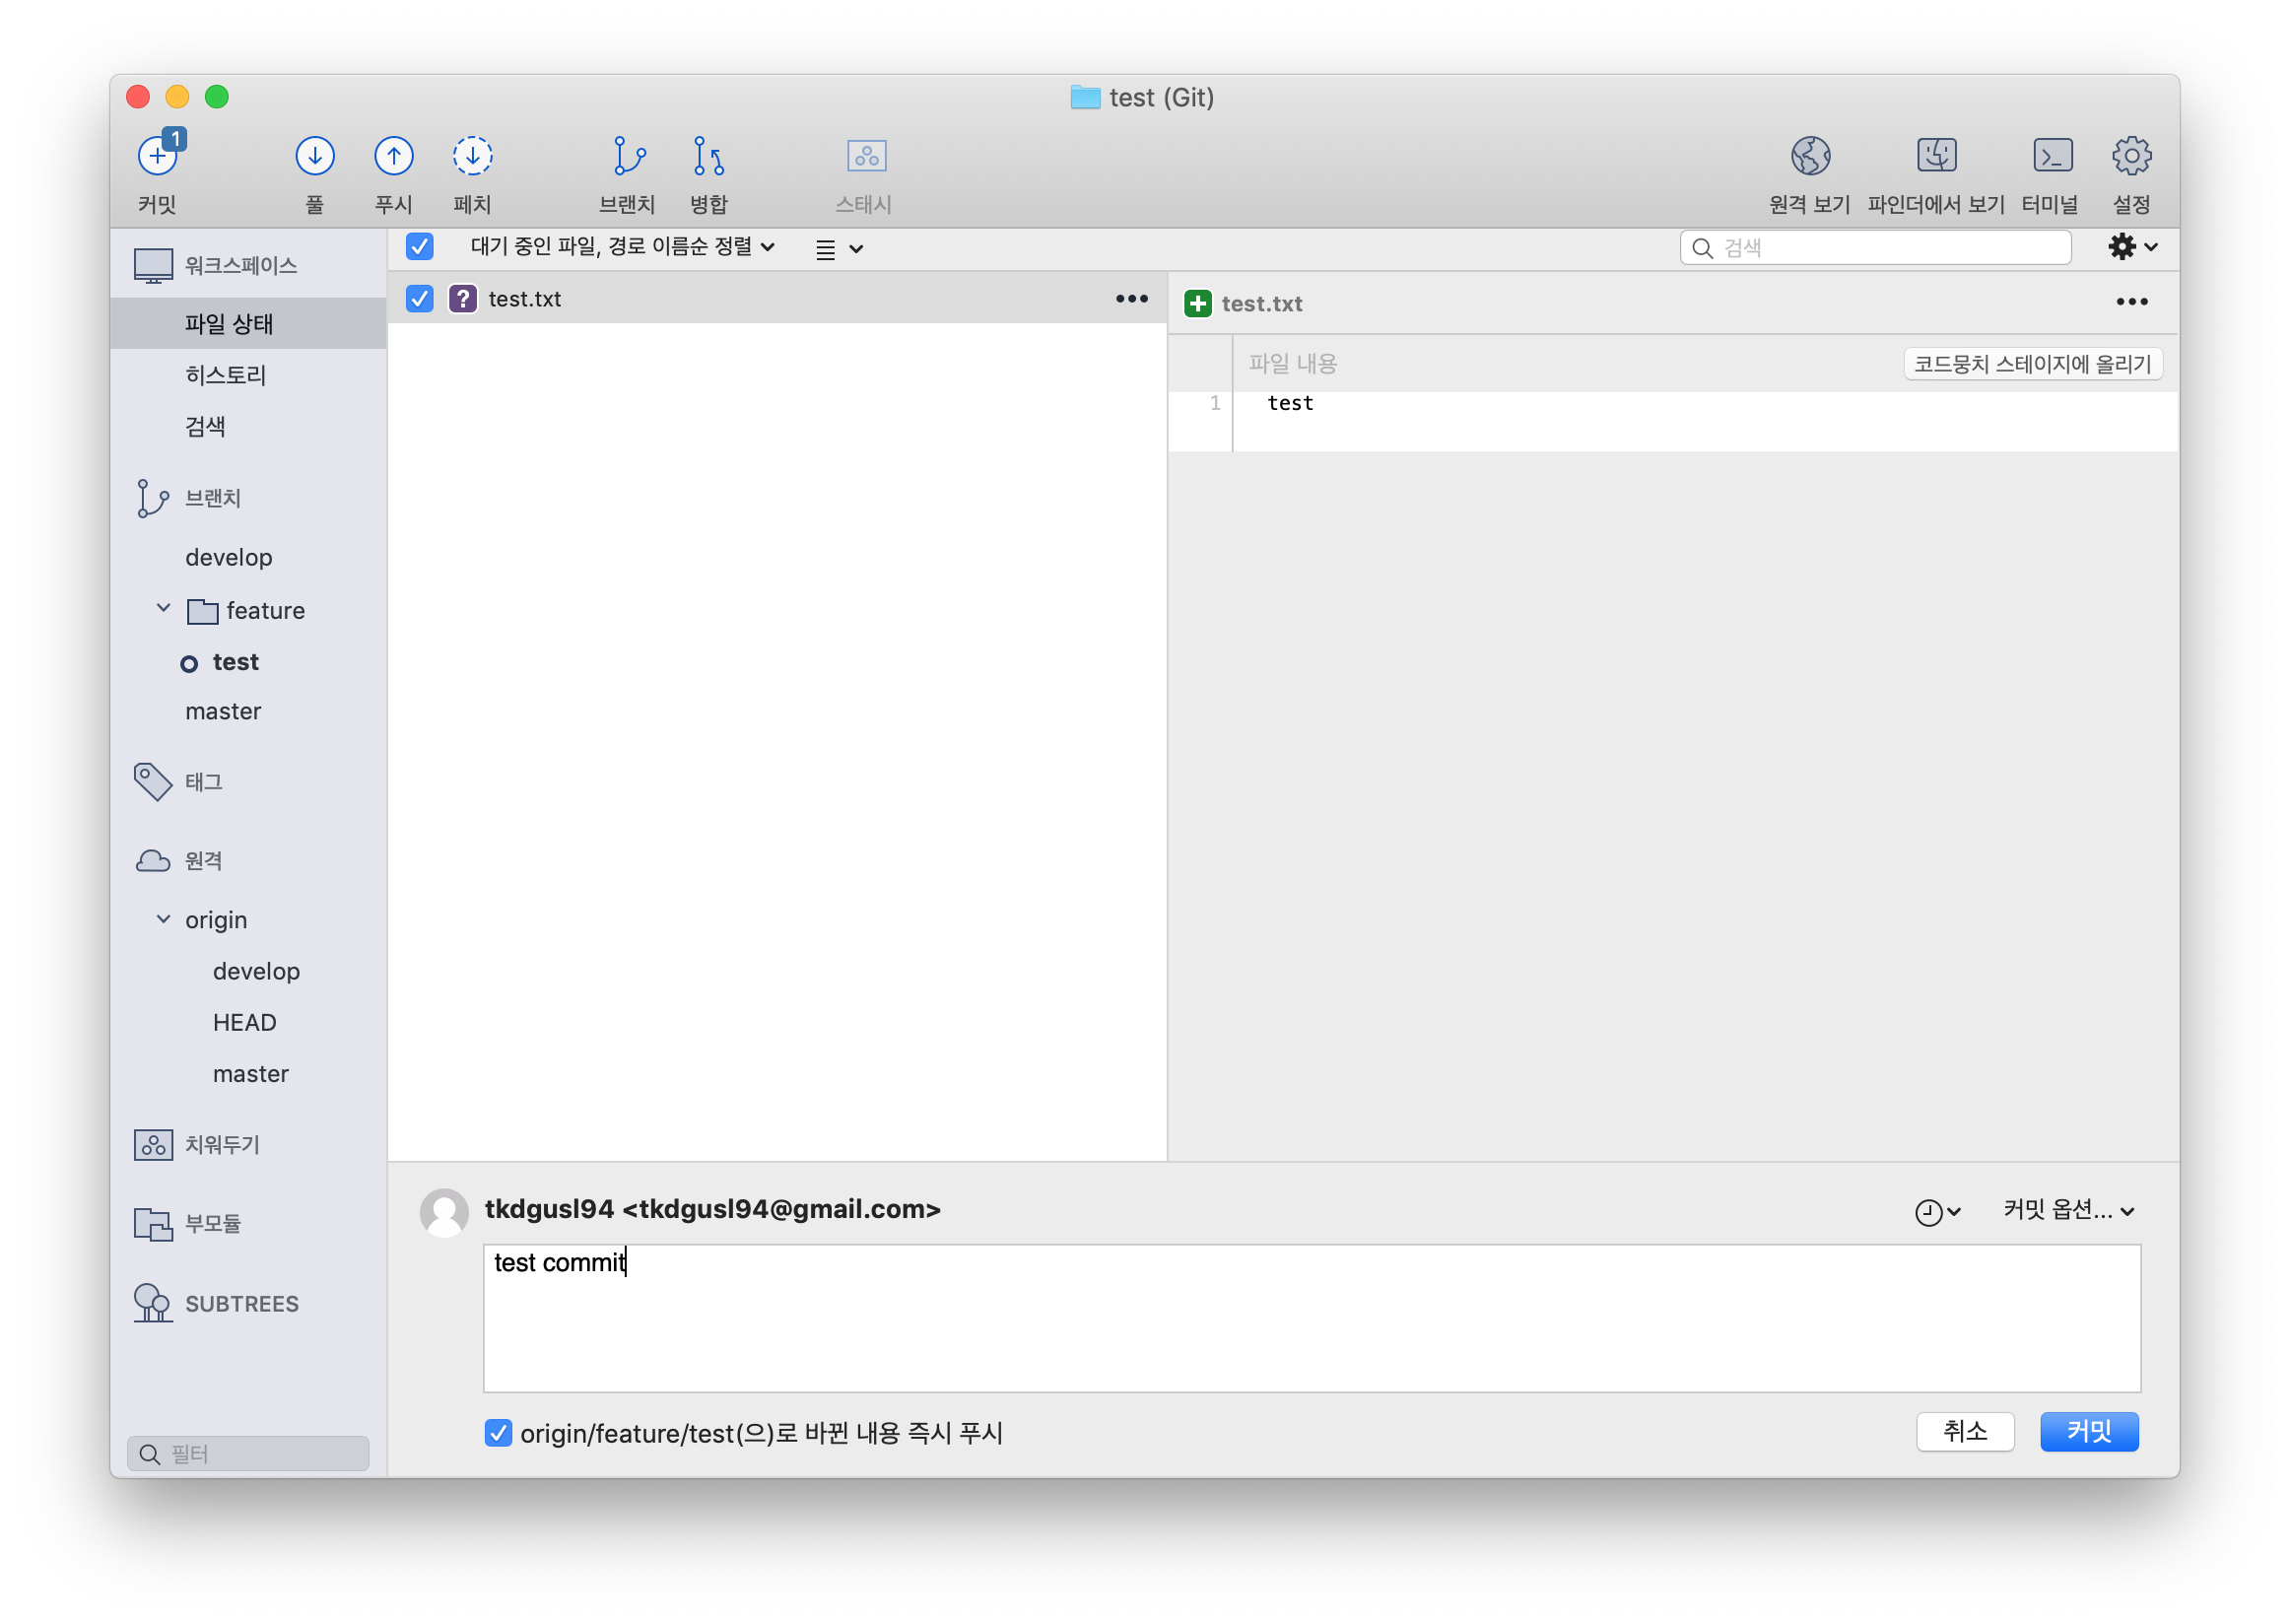This screenshot has width=2290, height=1624.
Task: Toggle the select-all pending files checkbox
Action: pos(420,247)
